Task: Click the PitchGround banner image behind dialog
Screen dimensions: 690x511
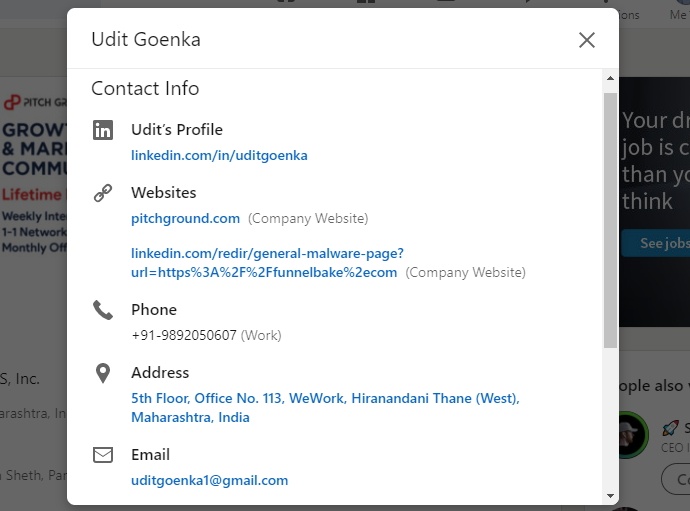Action: click(34, 174)
